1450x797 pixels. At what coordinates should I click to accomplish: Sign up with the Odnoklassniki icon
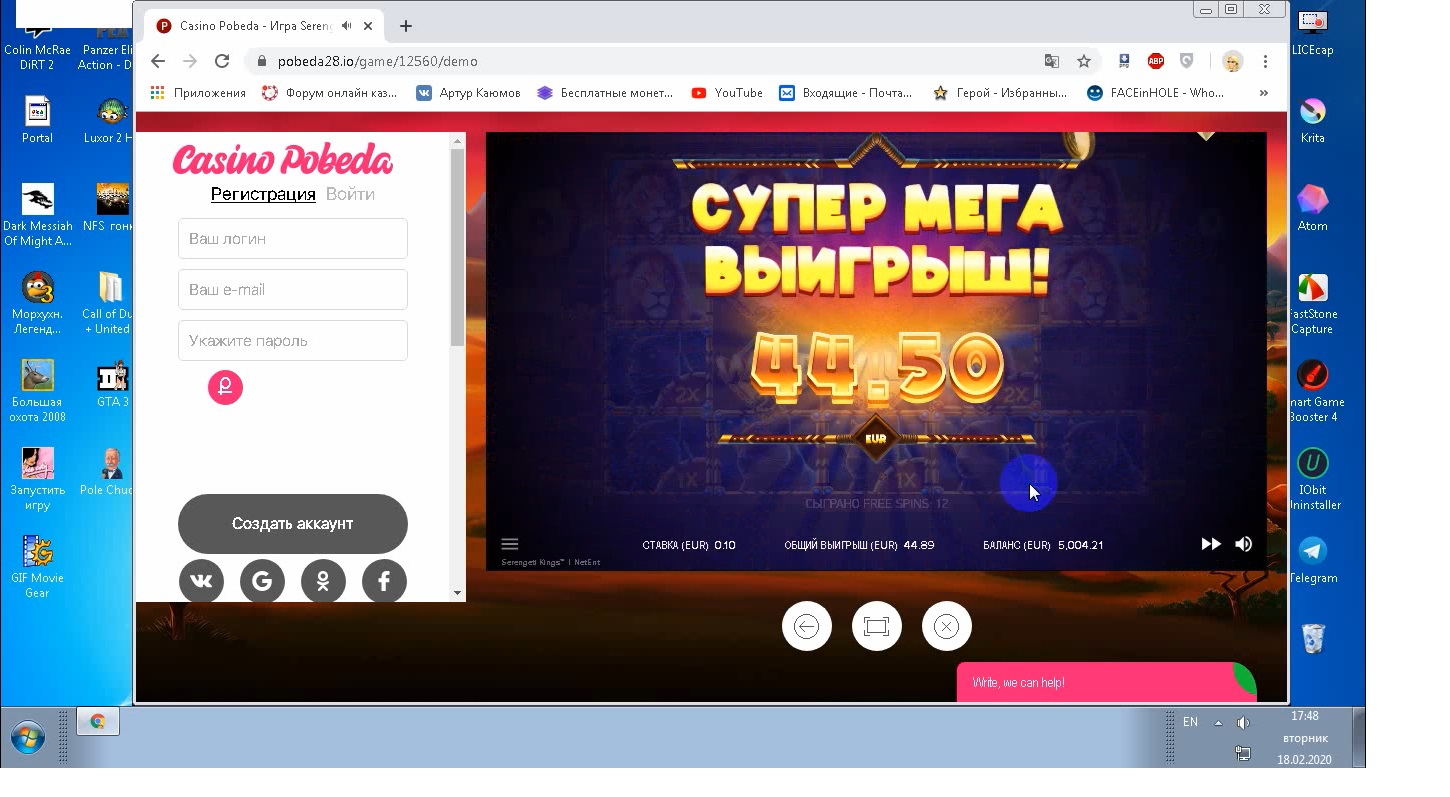pyautogui.click(x=323, y=581)
